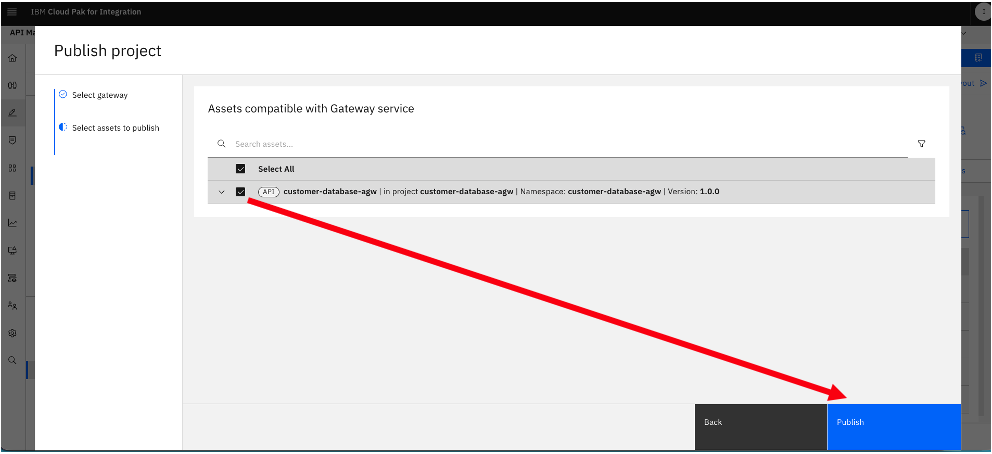Image resolution: width=992 pixels, height=454 pixels.
Task: Toggle the Select All checkbox
Action: (240, 169)
